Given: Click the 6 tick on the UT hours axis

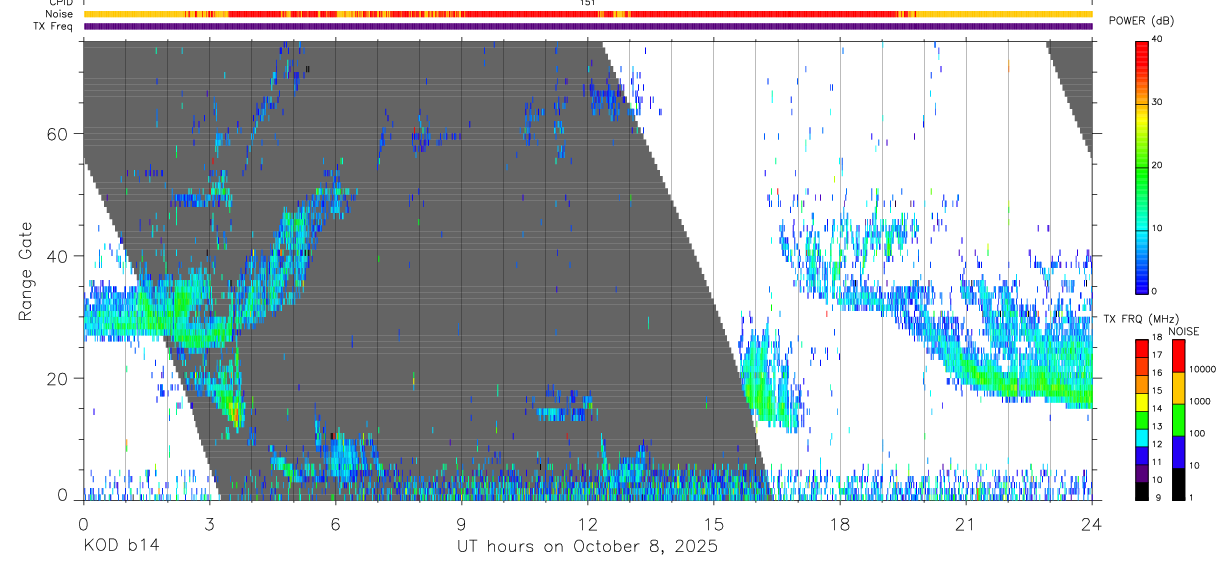Looking at the screenshot, I should [335, 523].
